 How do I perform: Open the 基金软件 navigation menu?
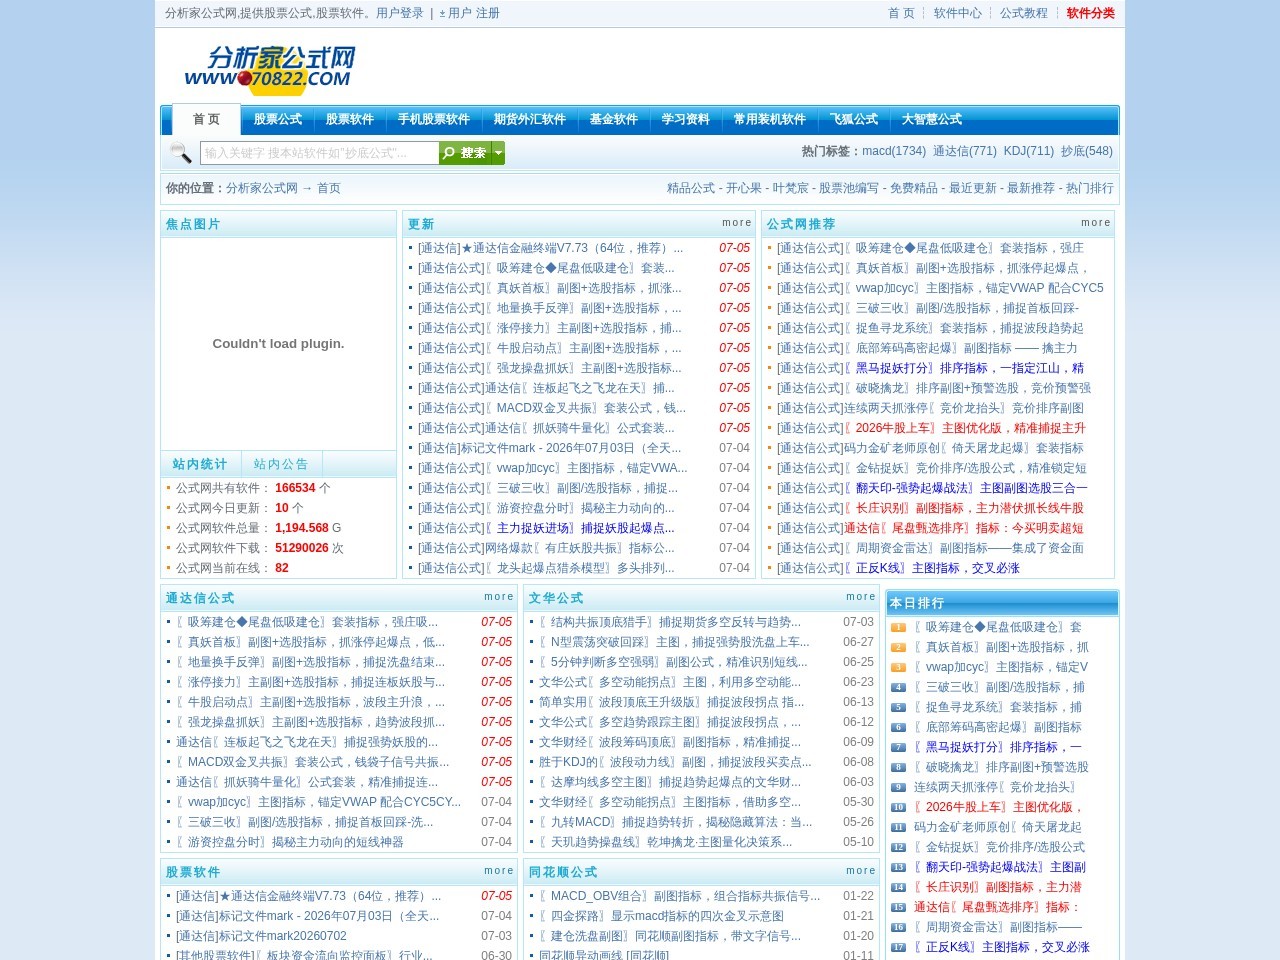pyautogui.click(x=613, y=119)
